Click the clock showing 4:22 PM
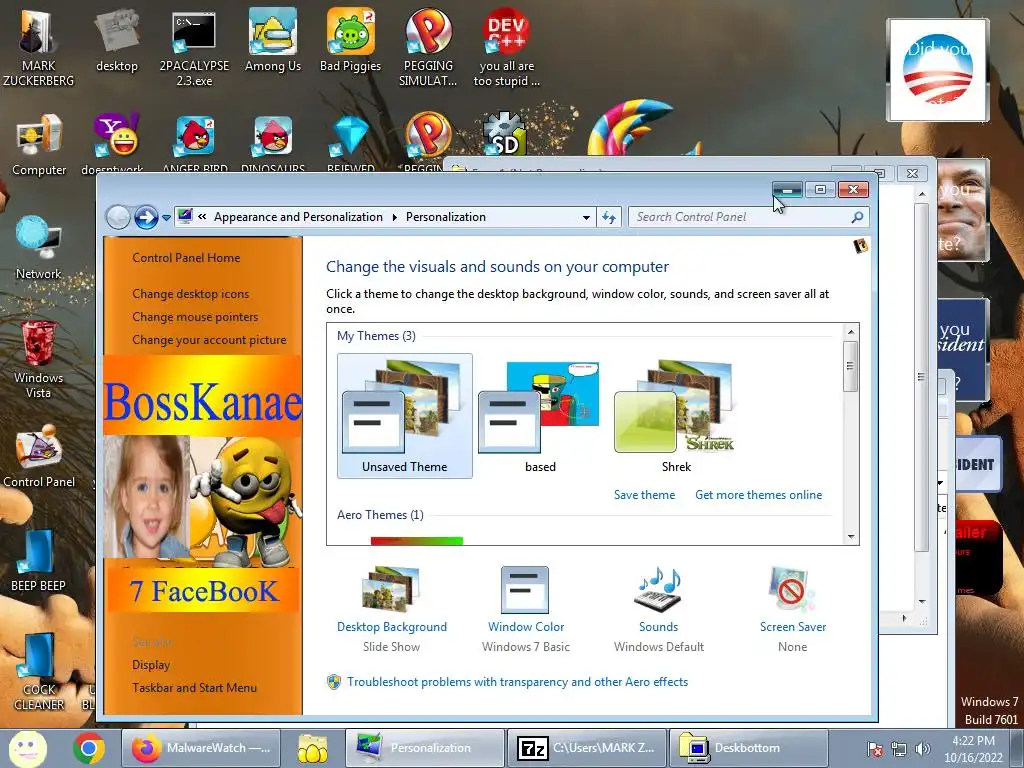Viewport: 1024px width, 768px height. (973, 748)
